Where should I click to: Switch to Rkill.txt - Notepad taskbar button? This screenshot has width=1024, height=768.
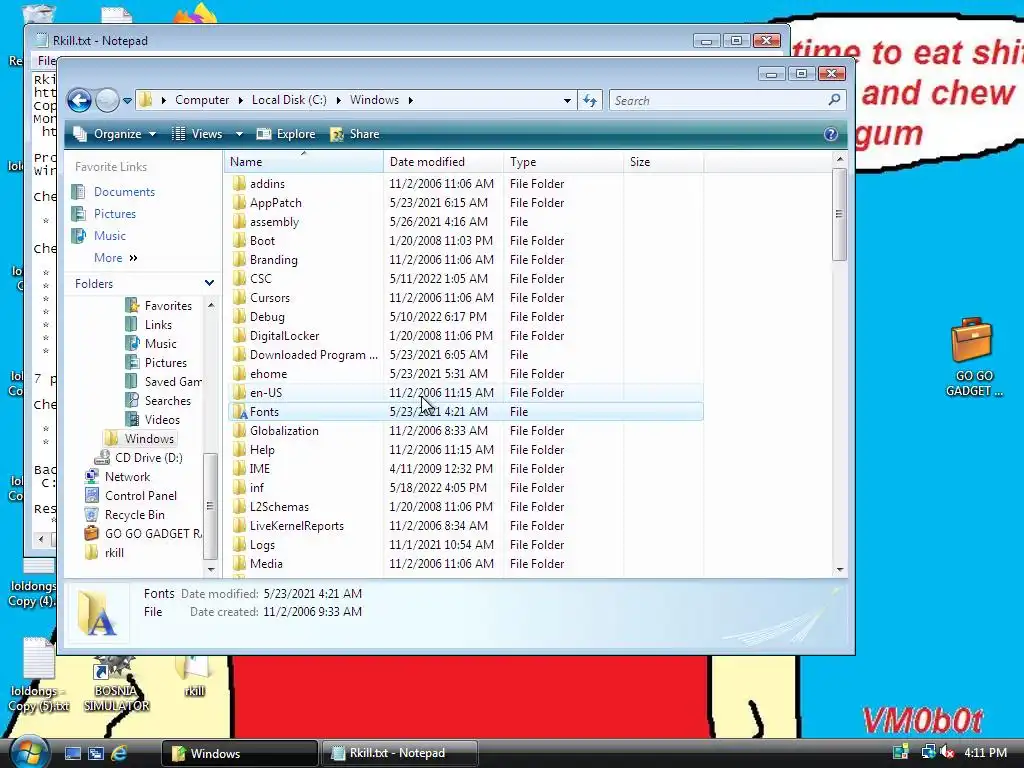pyautogui.click(x=398, y=753)
